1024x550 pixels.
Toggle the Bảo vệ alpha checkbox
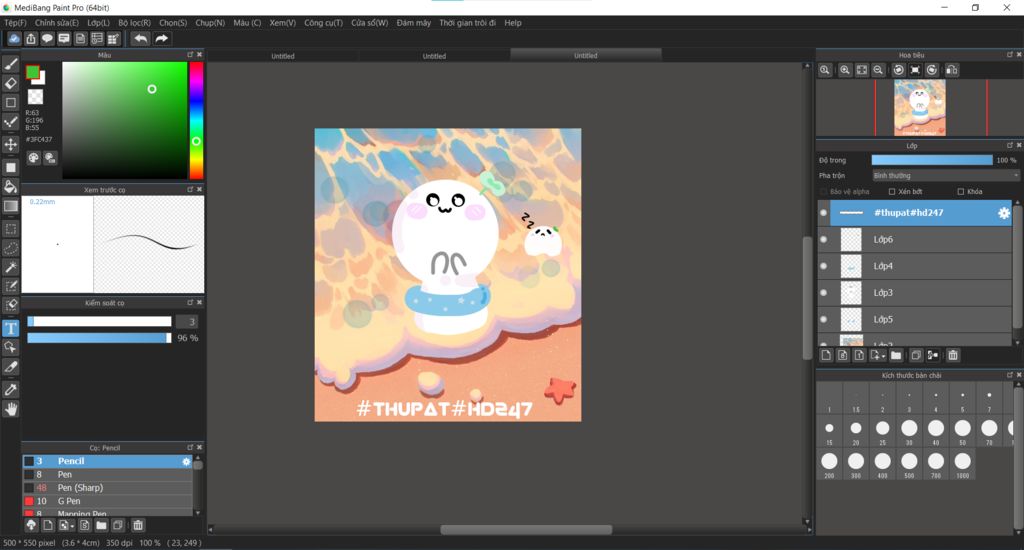[824, 191]
